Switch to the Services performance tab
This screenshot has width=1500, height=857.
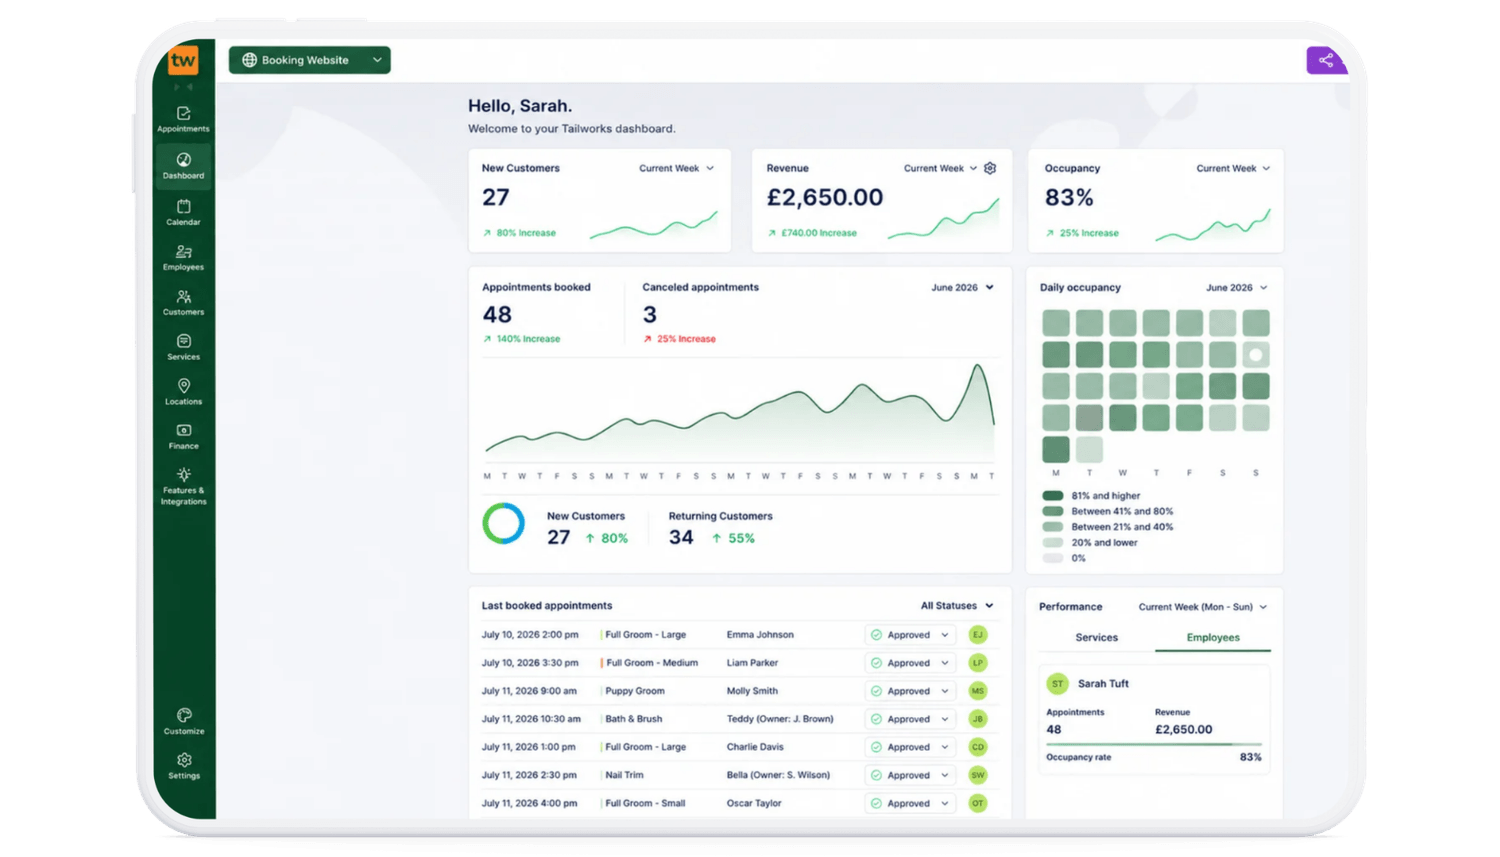pos(1097,637)
